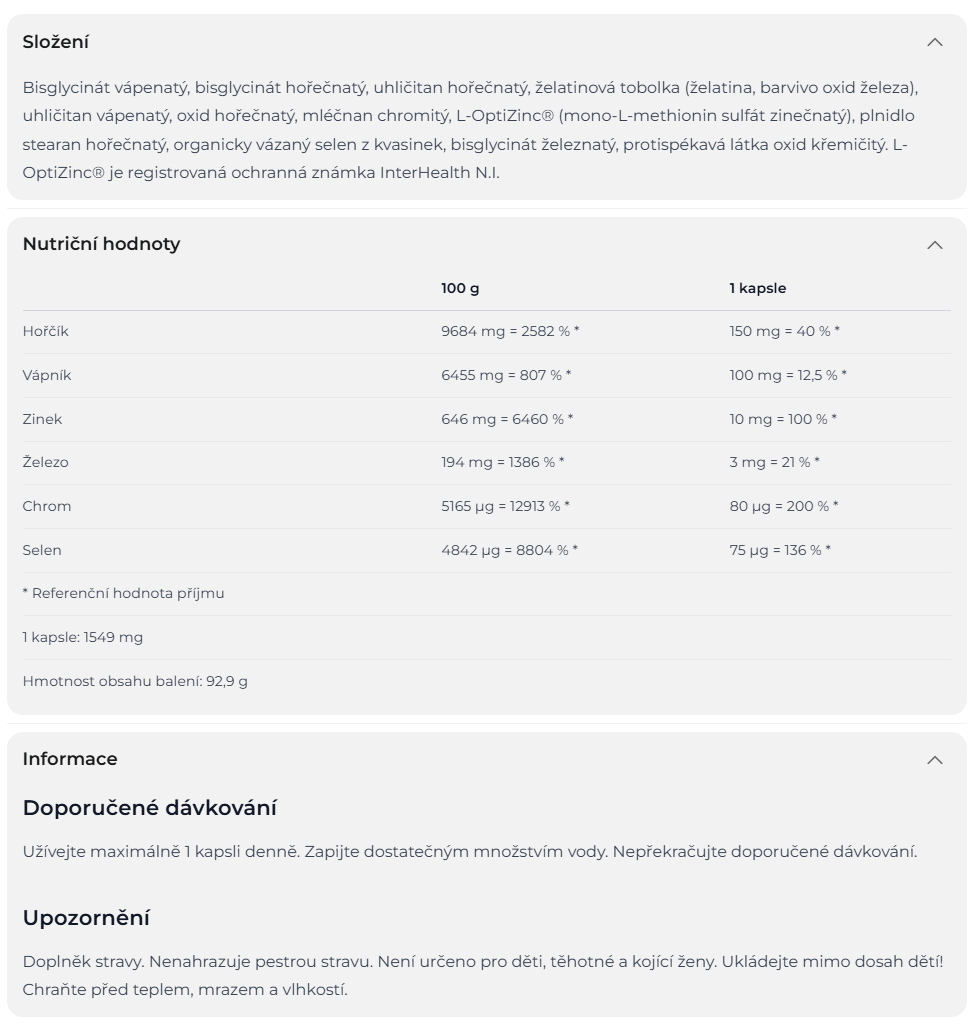Click the Zinek per-capsule value '10 mg = 100 %'
The width and height of the screenshot is (978, 1027).
point(782,419)
